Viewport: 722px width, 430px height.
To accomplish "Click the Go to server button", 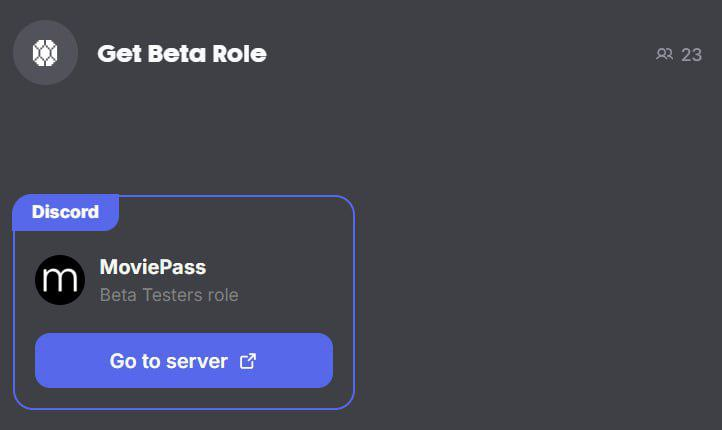I will (x=184, y=360).
